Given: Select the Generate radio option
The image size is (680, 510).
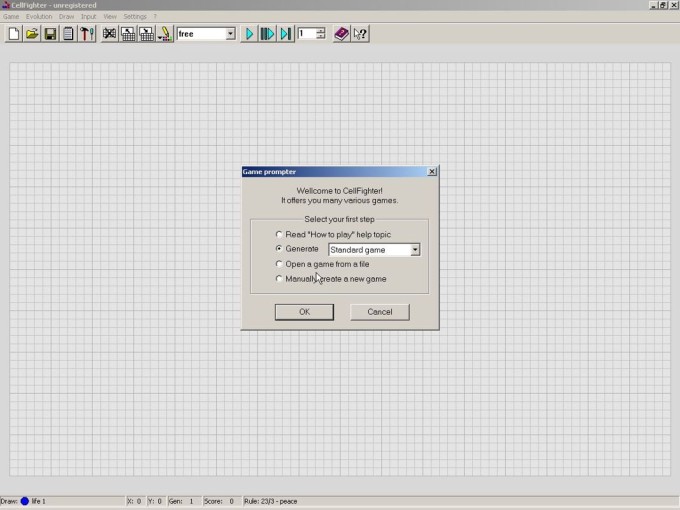Looking at the screenshot, I should [x=297, y=249].
